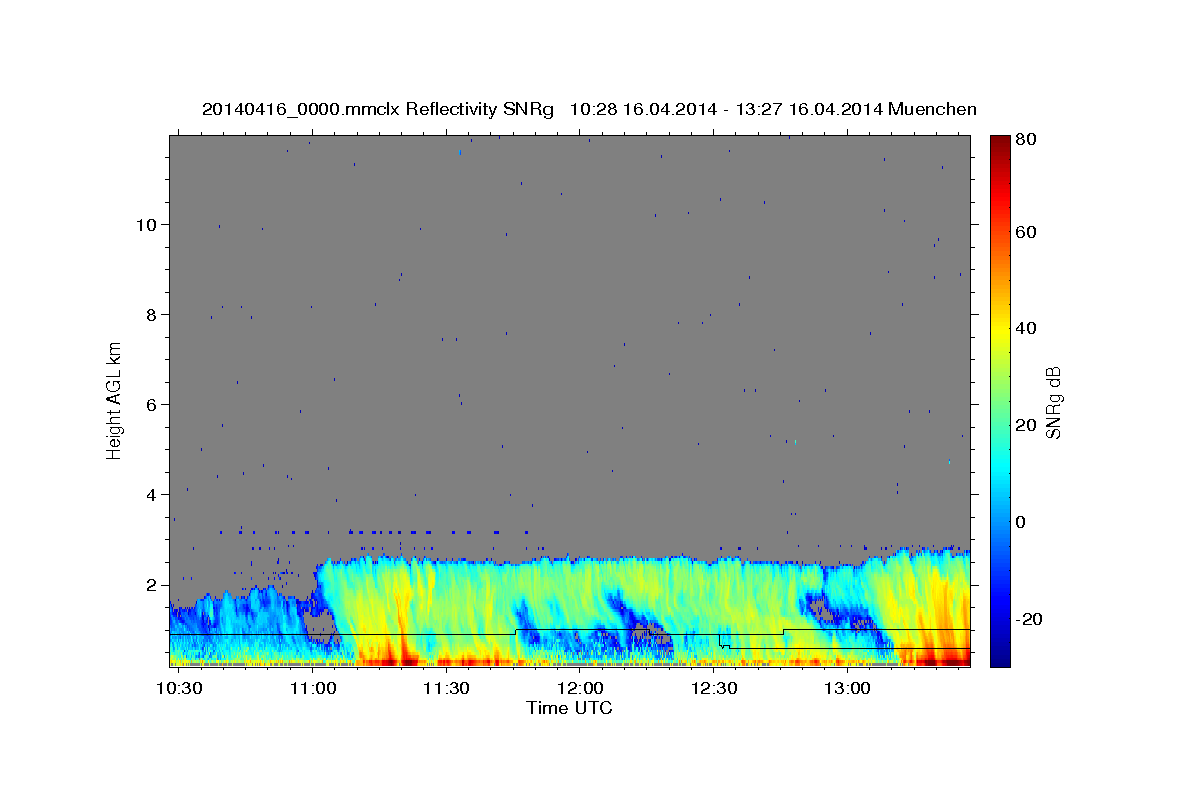Screen dimensions: 1200x800
Task: Click the 2 km height tick label
Action: 150,584
